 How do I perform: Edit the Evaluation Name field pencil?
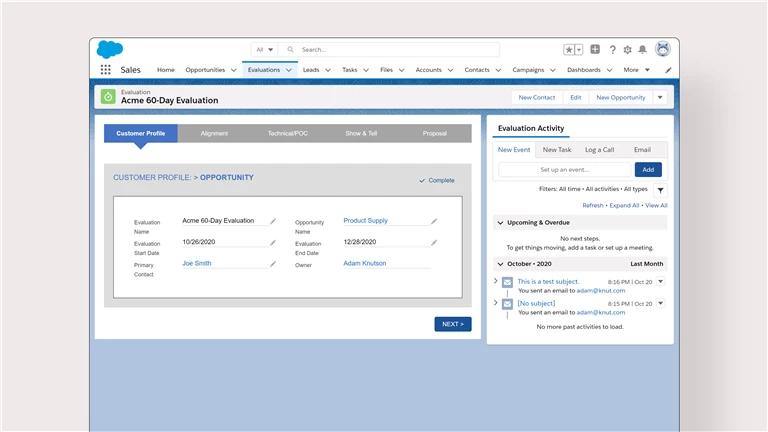273,221
